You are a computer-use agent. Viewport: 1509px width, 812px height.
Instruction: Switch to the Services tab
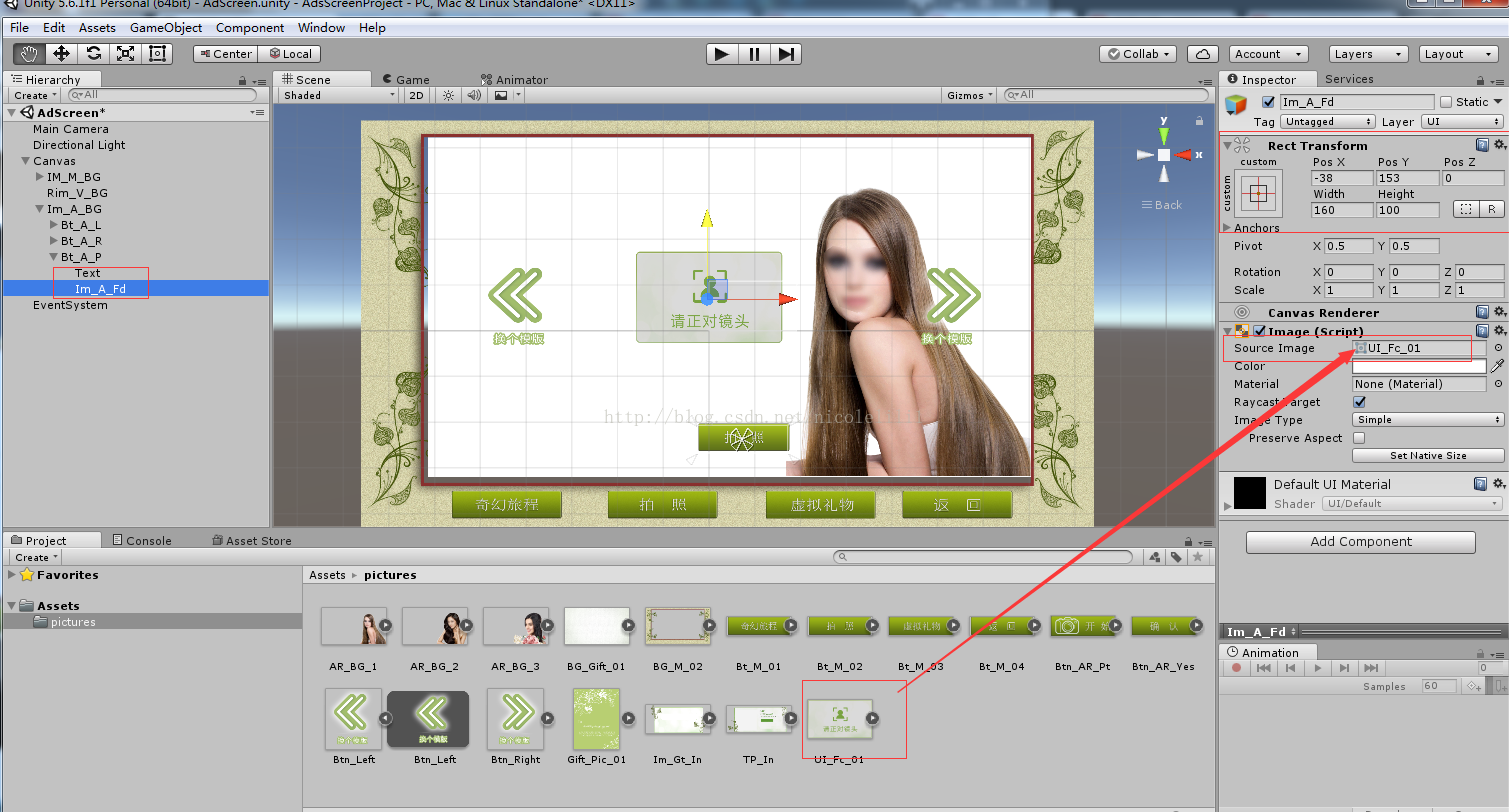(1349, 79)
